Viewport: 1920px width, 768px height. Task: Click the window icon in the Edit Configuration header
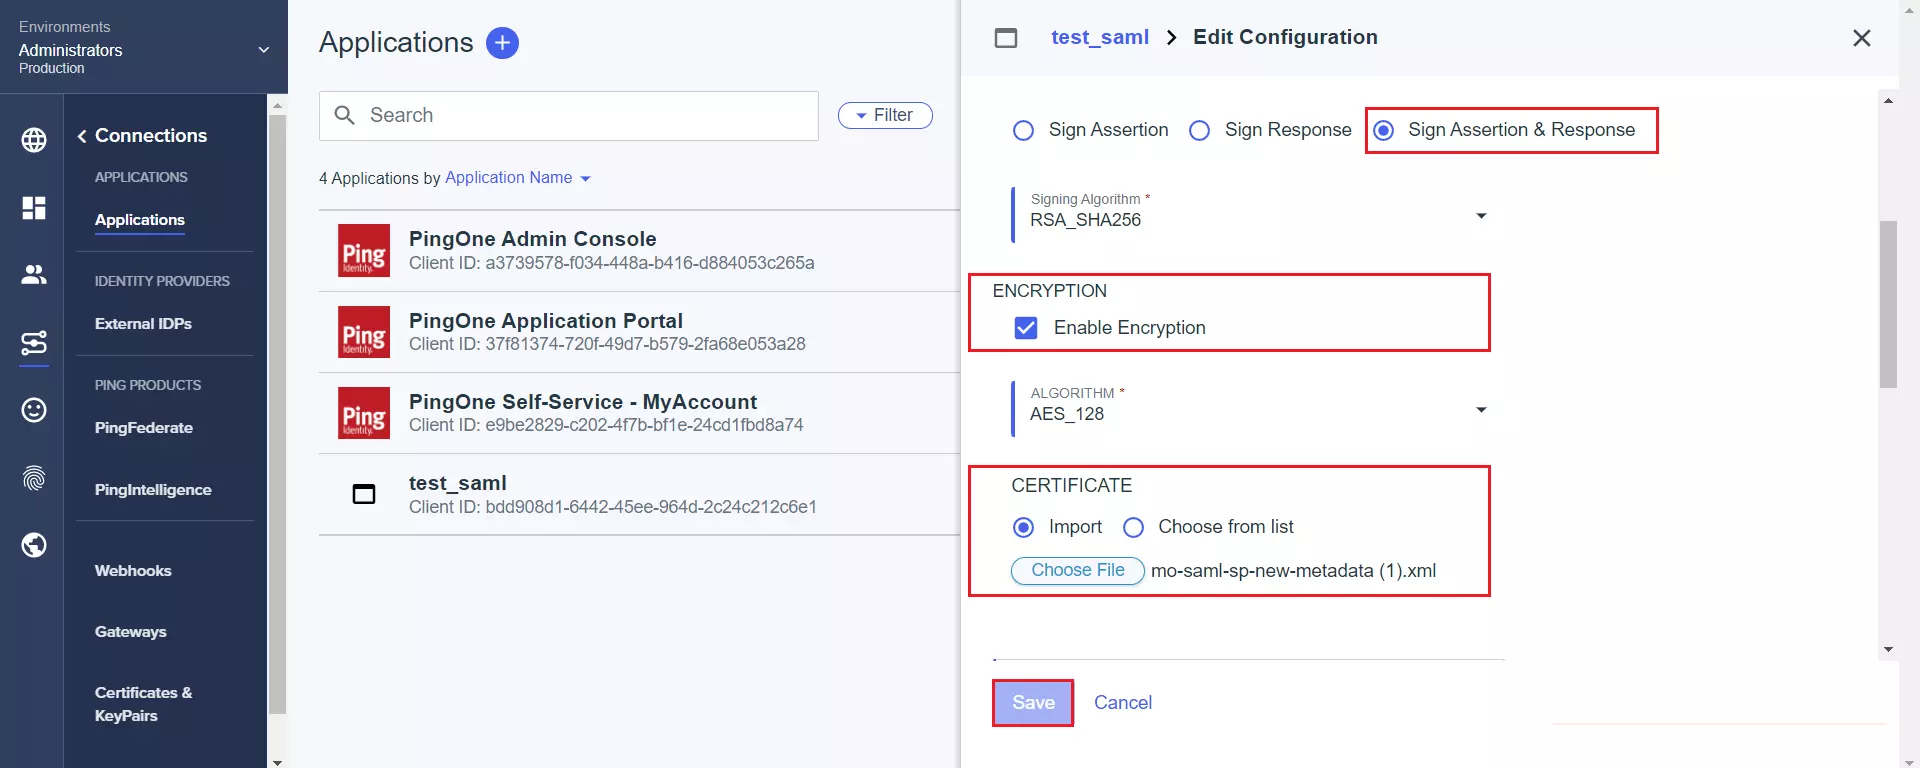click(1006, 38)
